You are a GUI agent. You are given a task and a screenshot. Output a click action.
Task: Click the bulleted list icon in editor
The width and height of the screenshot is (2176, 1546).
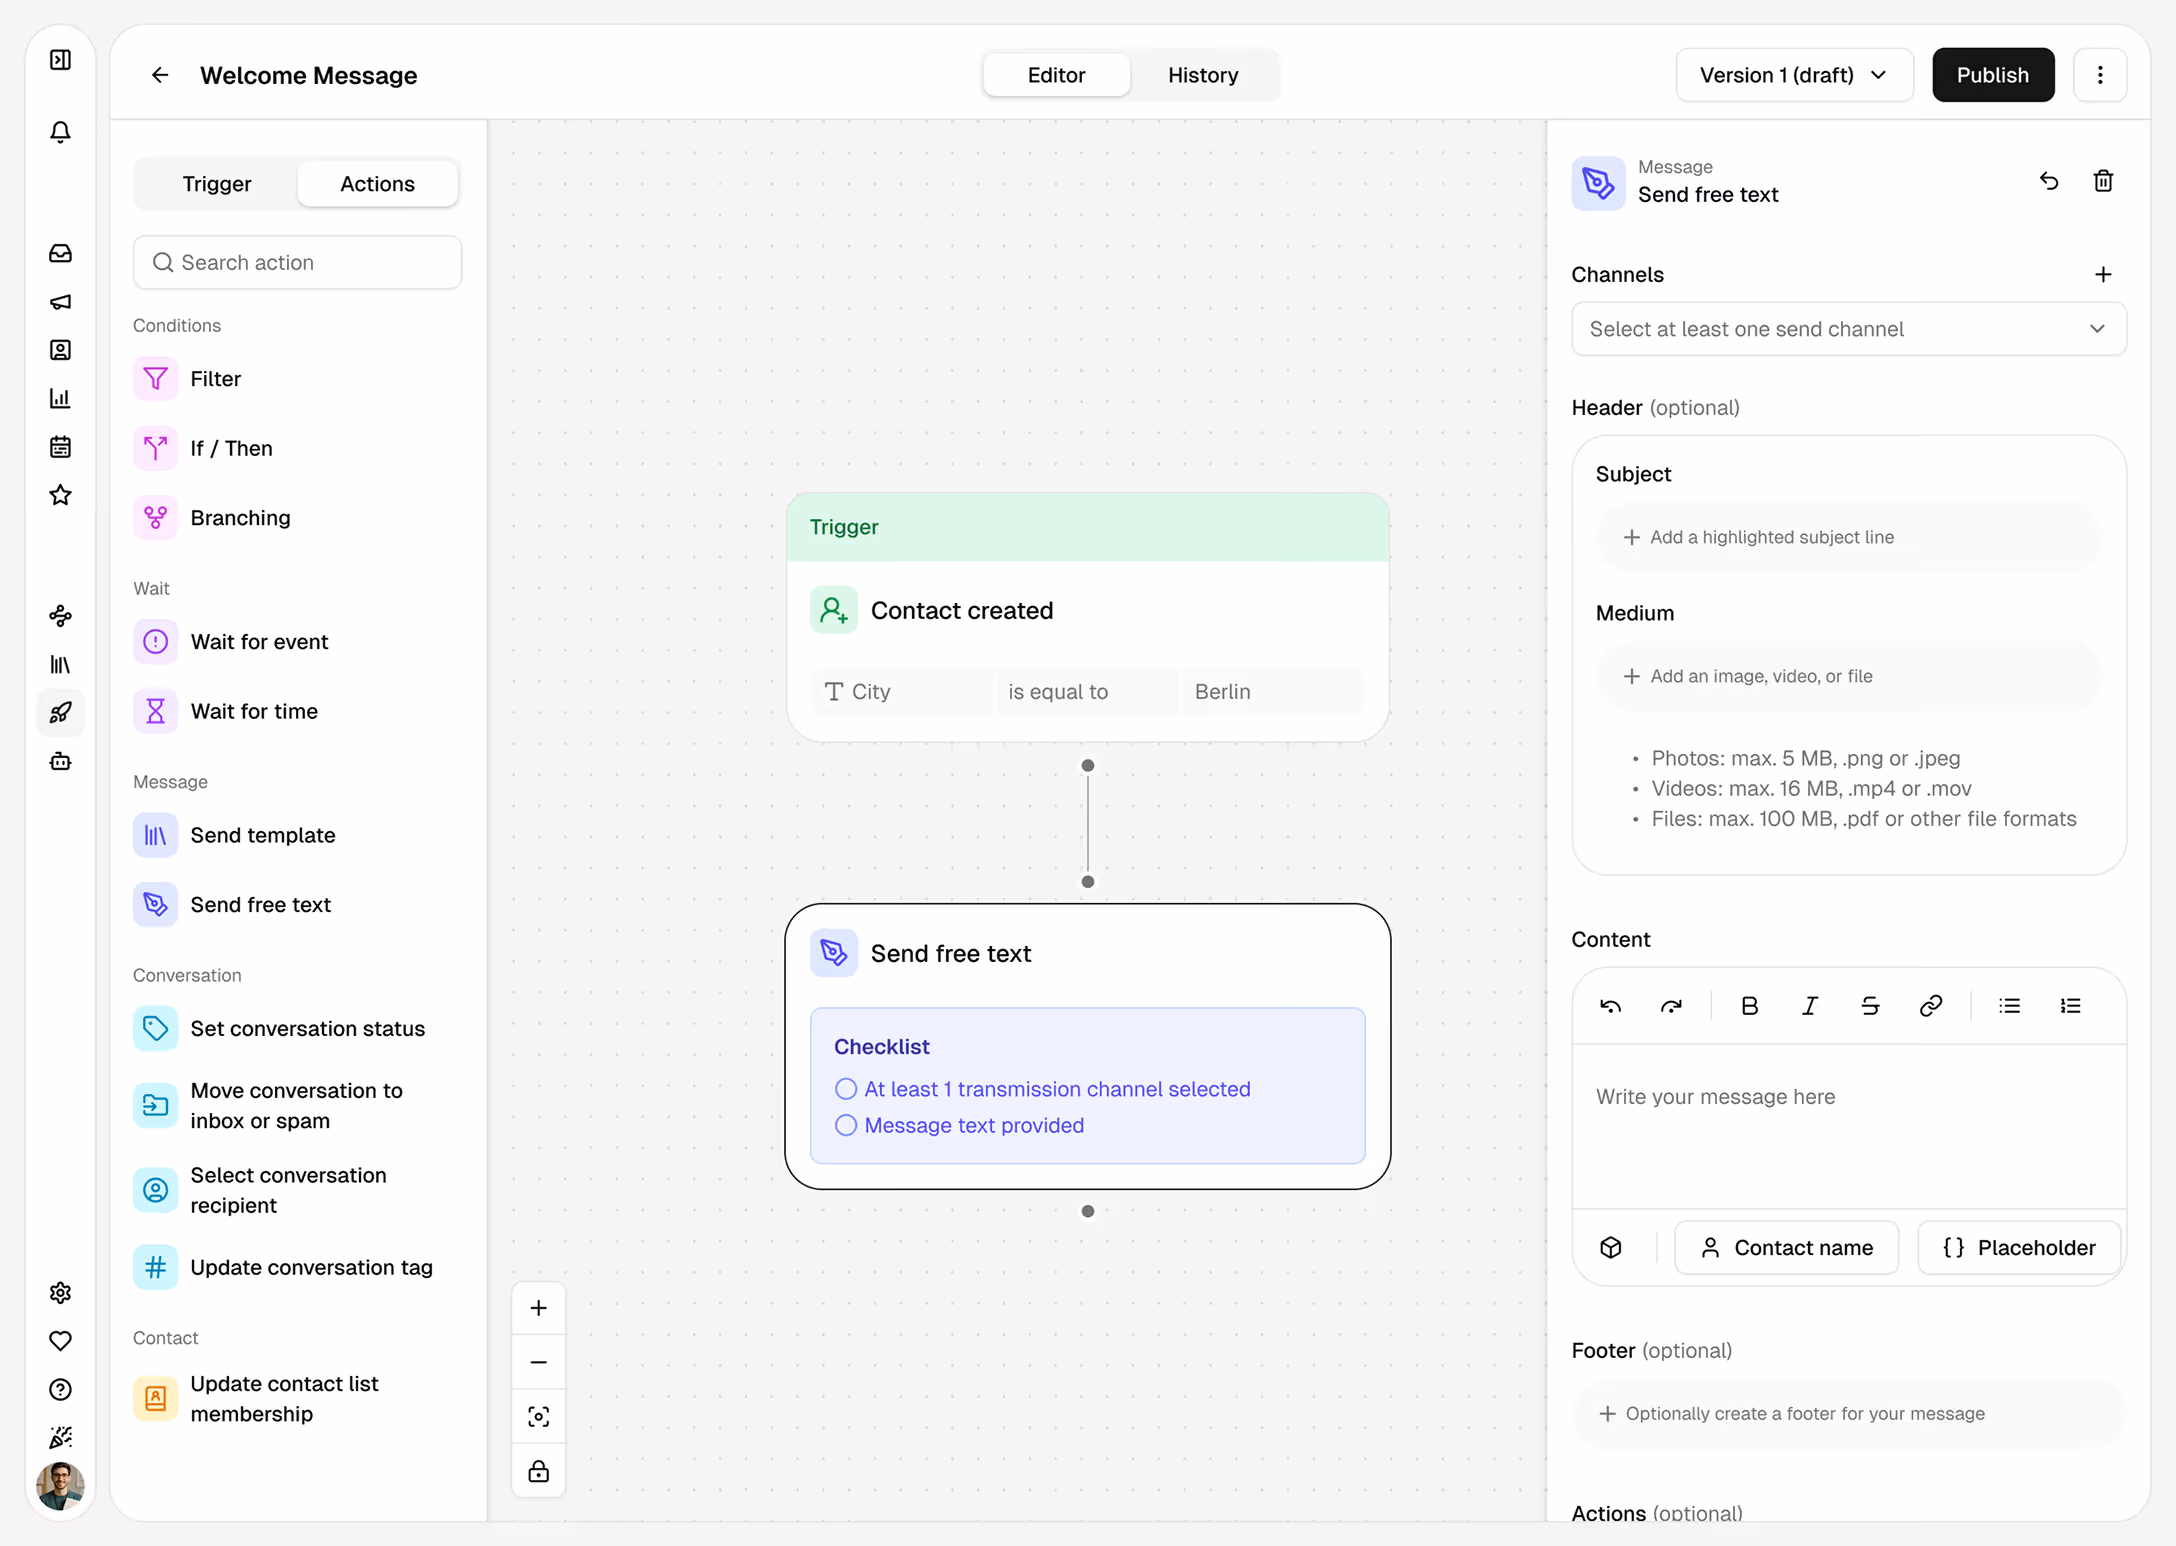point(2009,1006)
